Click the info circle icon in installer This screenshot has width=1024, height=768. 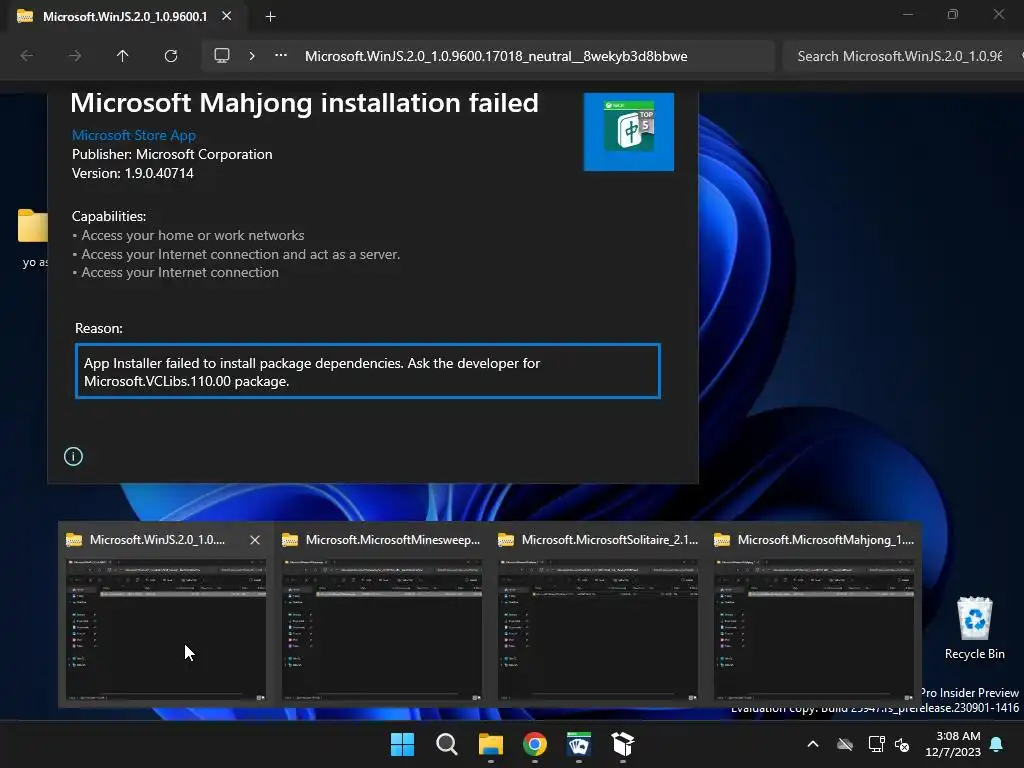coord(73,456)
